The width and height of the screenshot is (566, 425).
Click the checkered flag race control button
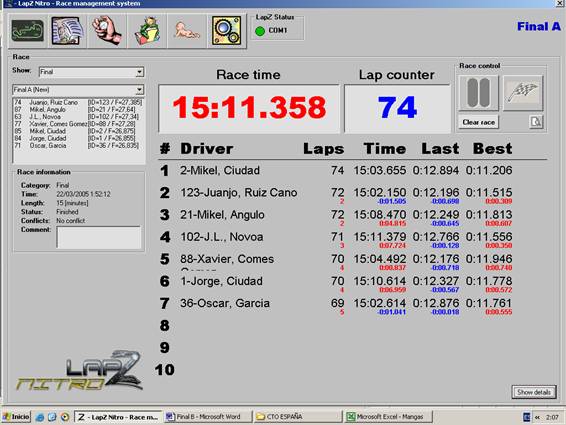523,93
